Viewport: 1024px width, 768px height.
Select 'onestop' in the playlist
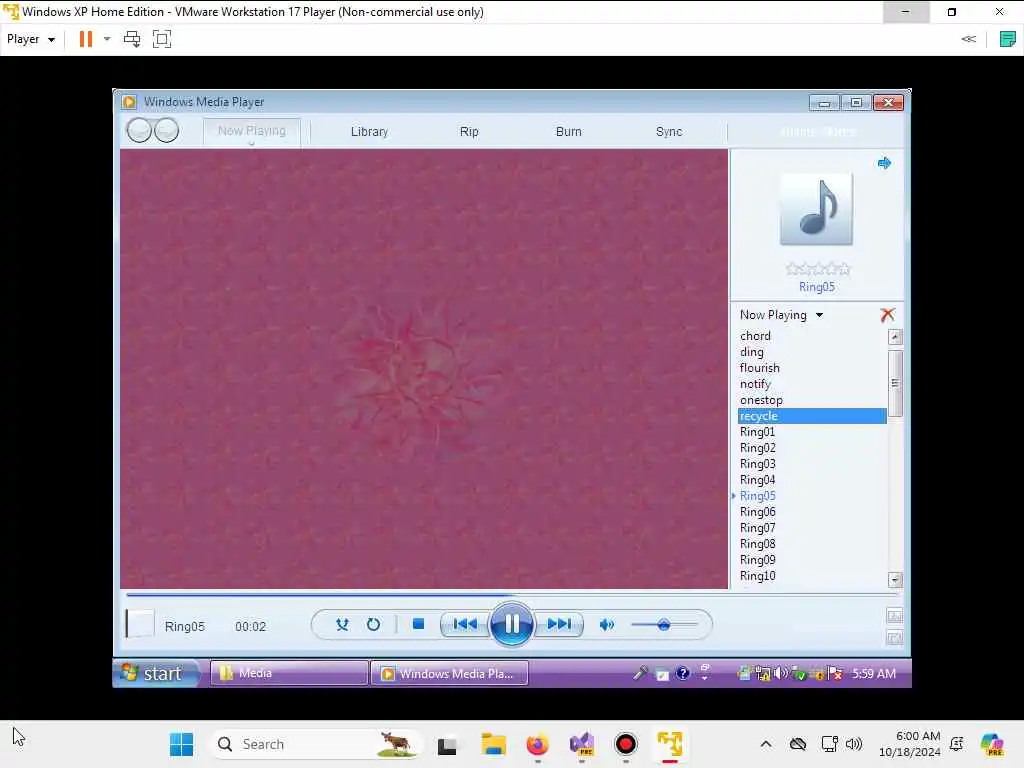pyautogui.click(x=761, y=400)
